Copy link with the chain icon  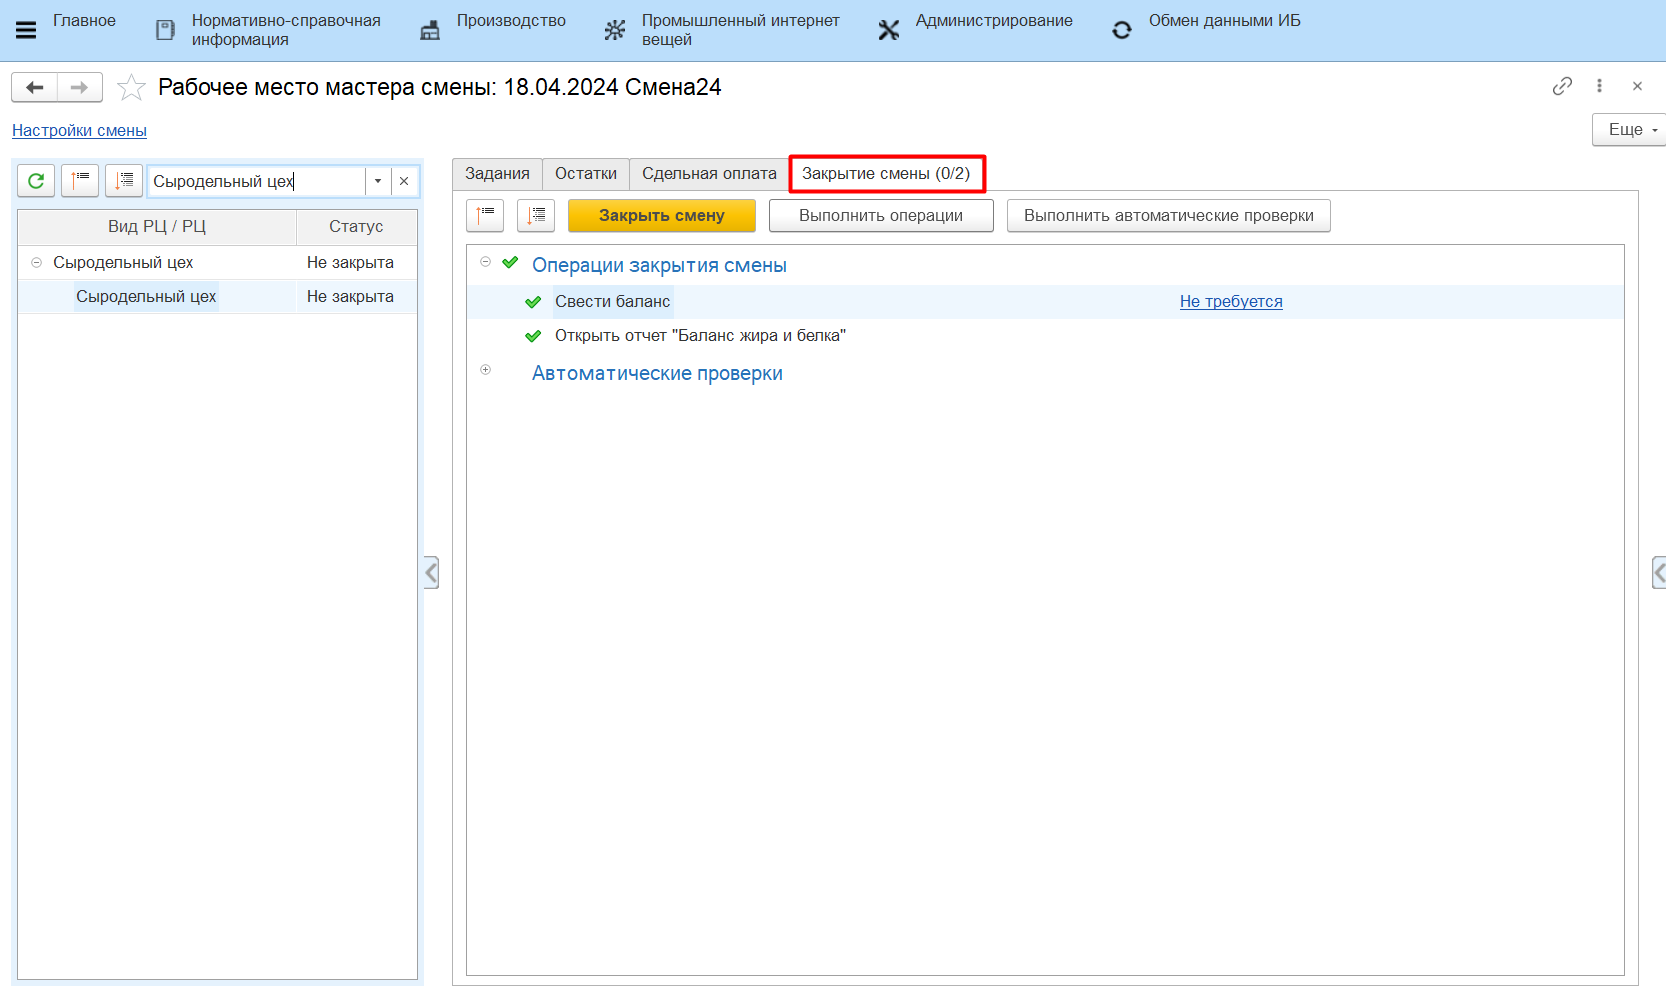pyautogui.click(x=1562, y=86)
